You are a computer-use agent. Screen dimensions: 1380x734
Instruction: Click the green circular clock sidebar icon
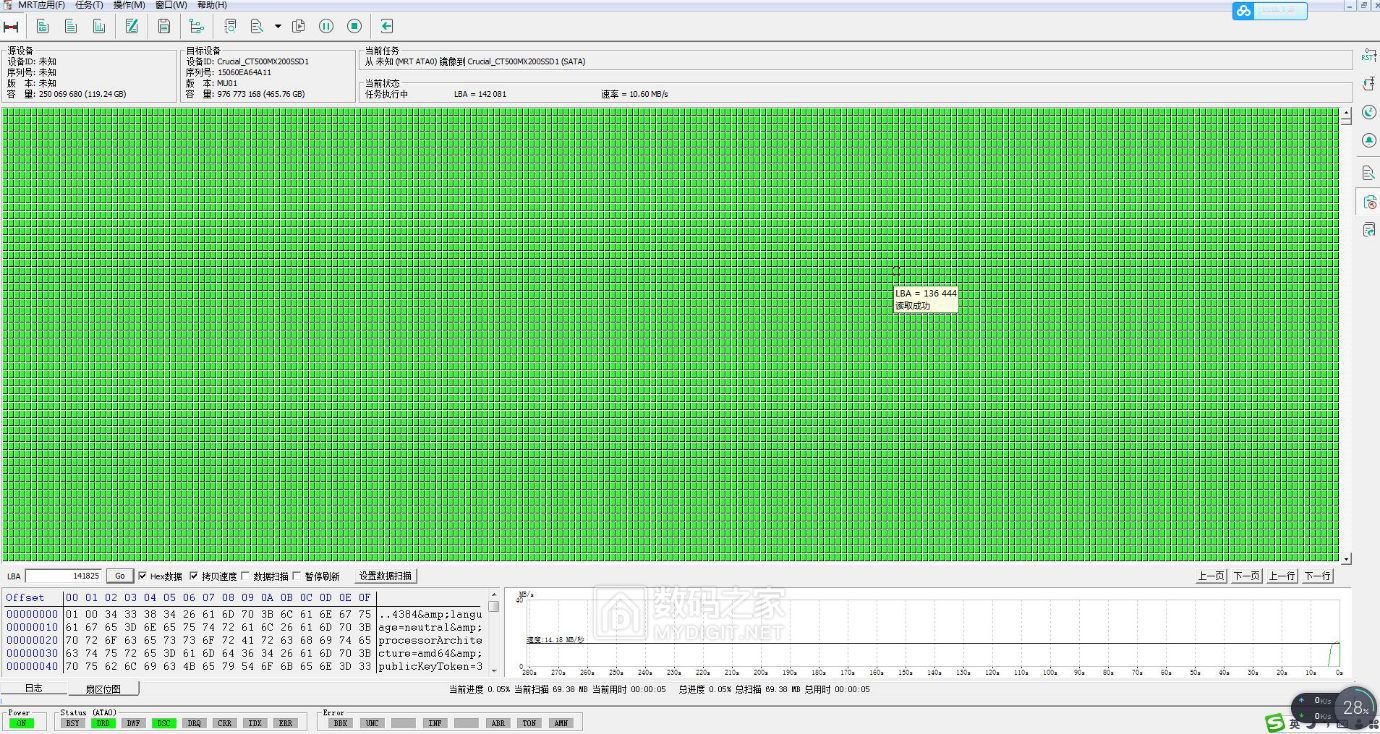coord(1369,113)
